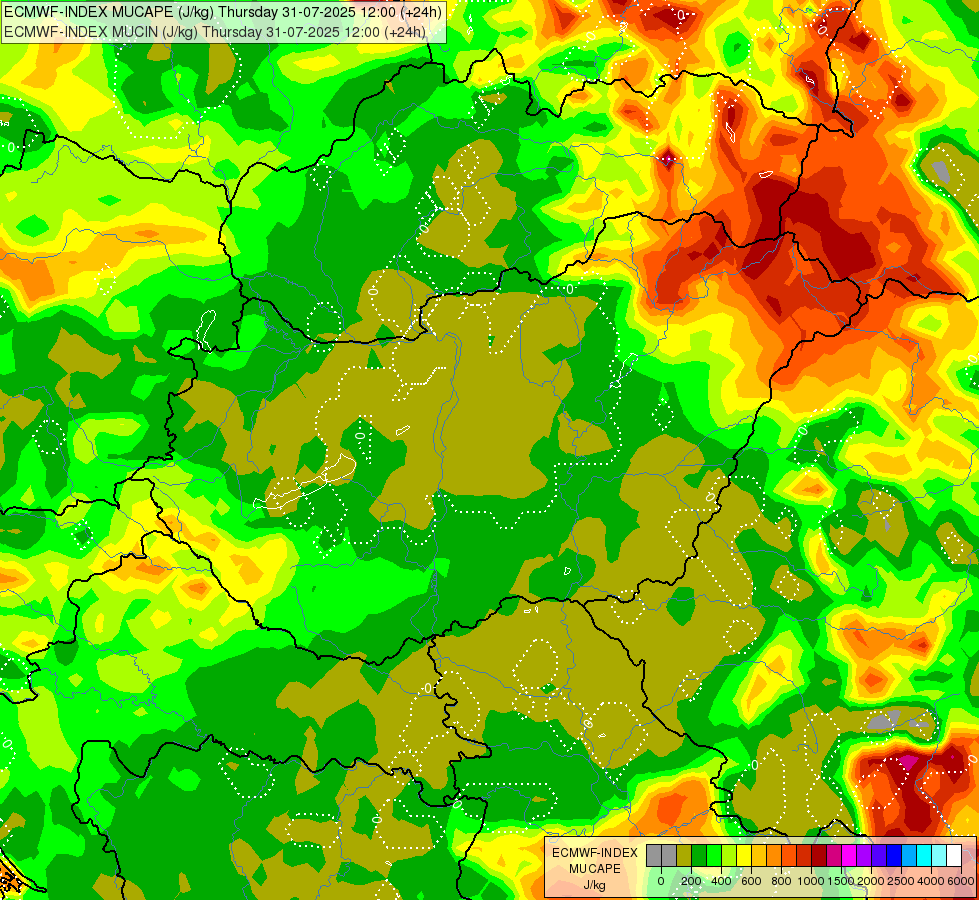Click the legend scale value 400
The width and height of the screenshot is (979, 900).
(721, 881)
